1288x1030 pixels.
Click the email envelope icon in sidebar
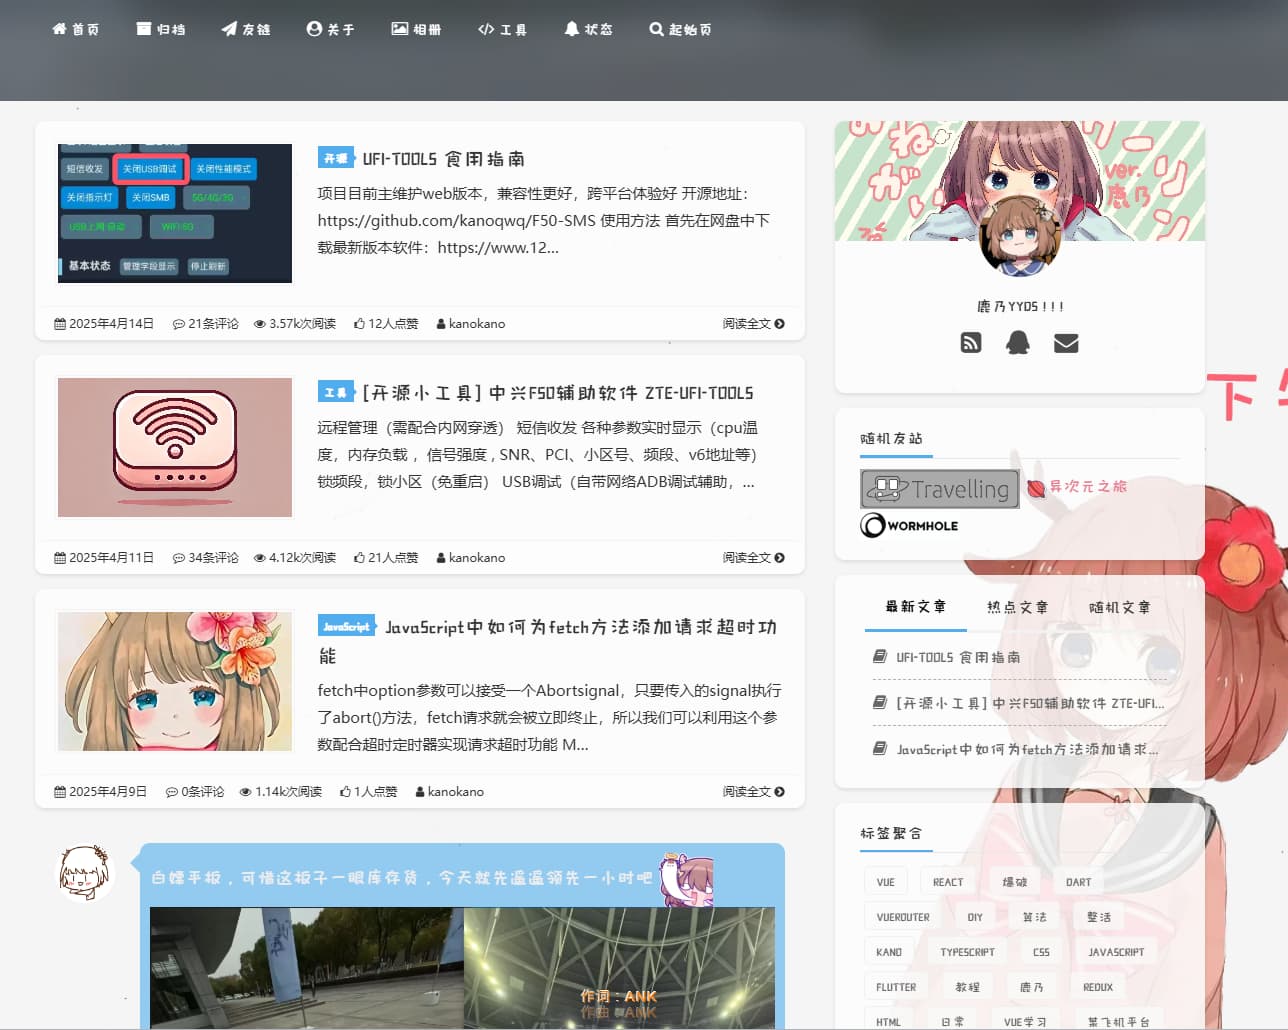1065,343
